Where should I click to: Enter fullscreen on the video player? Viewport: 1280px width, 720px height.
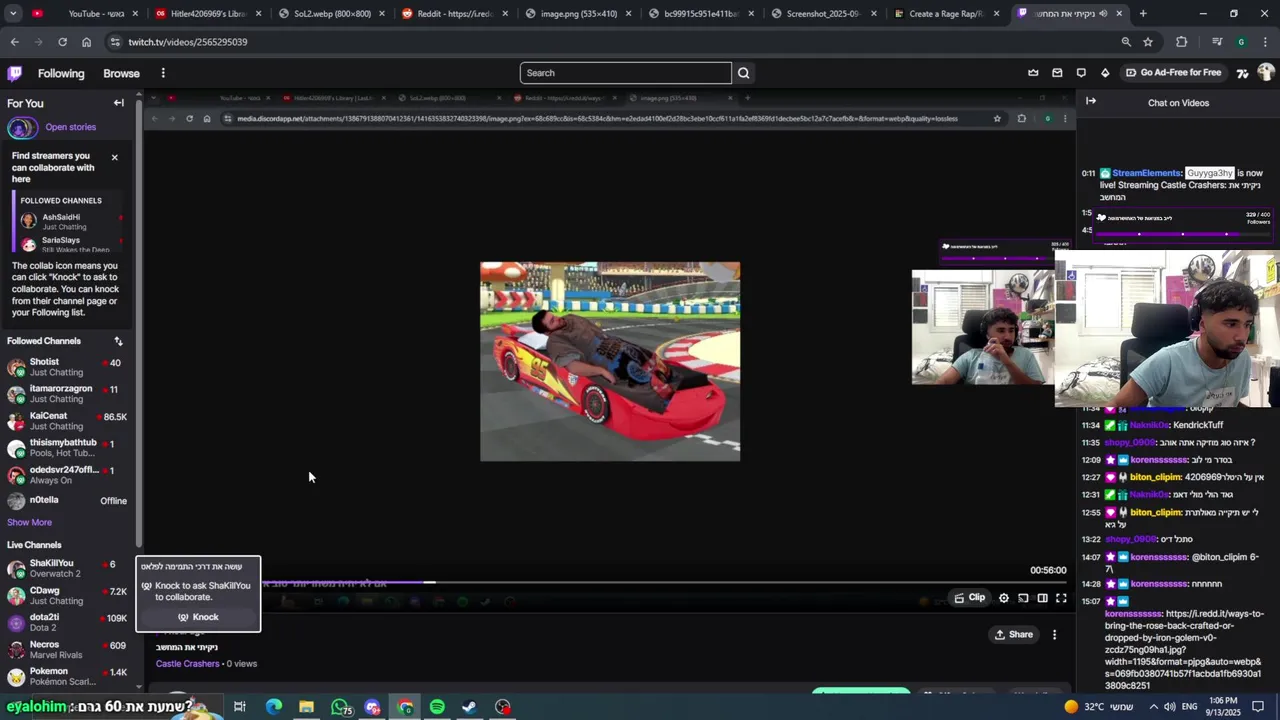click(1061, 598)
